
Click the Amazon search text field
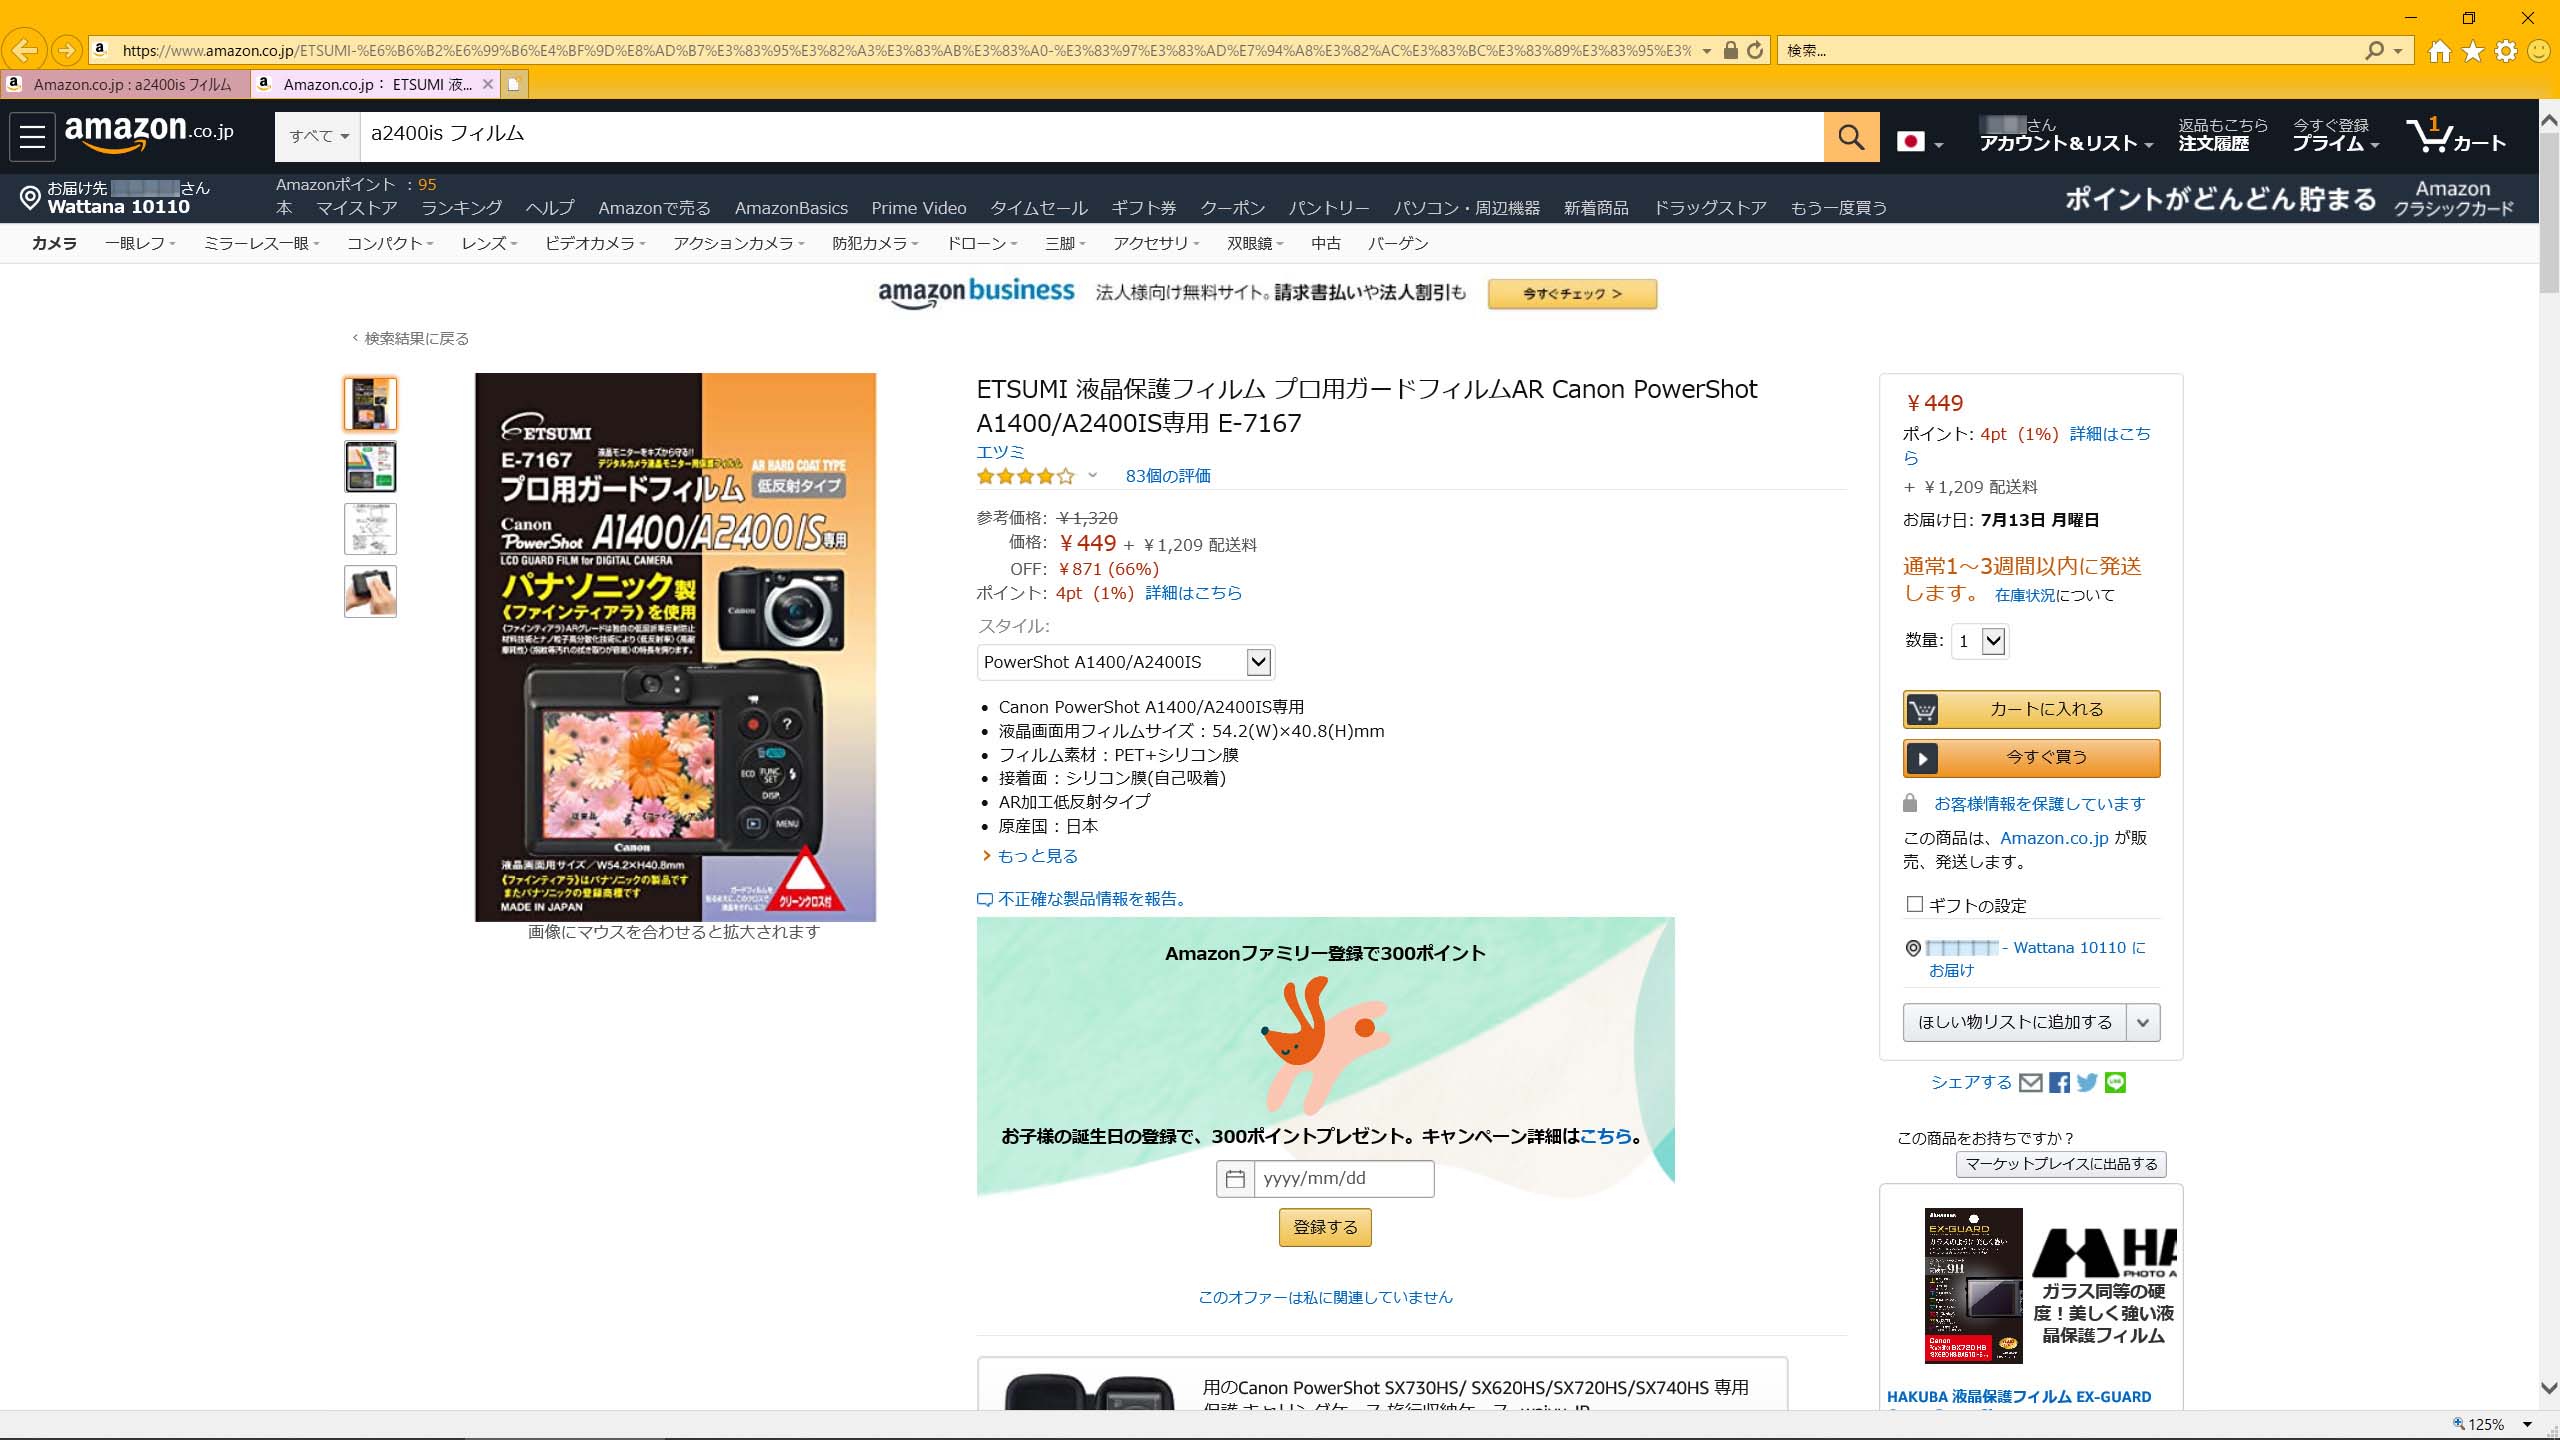(x=1092, y=136)
